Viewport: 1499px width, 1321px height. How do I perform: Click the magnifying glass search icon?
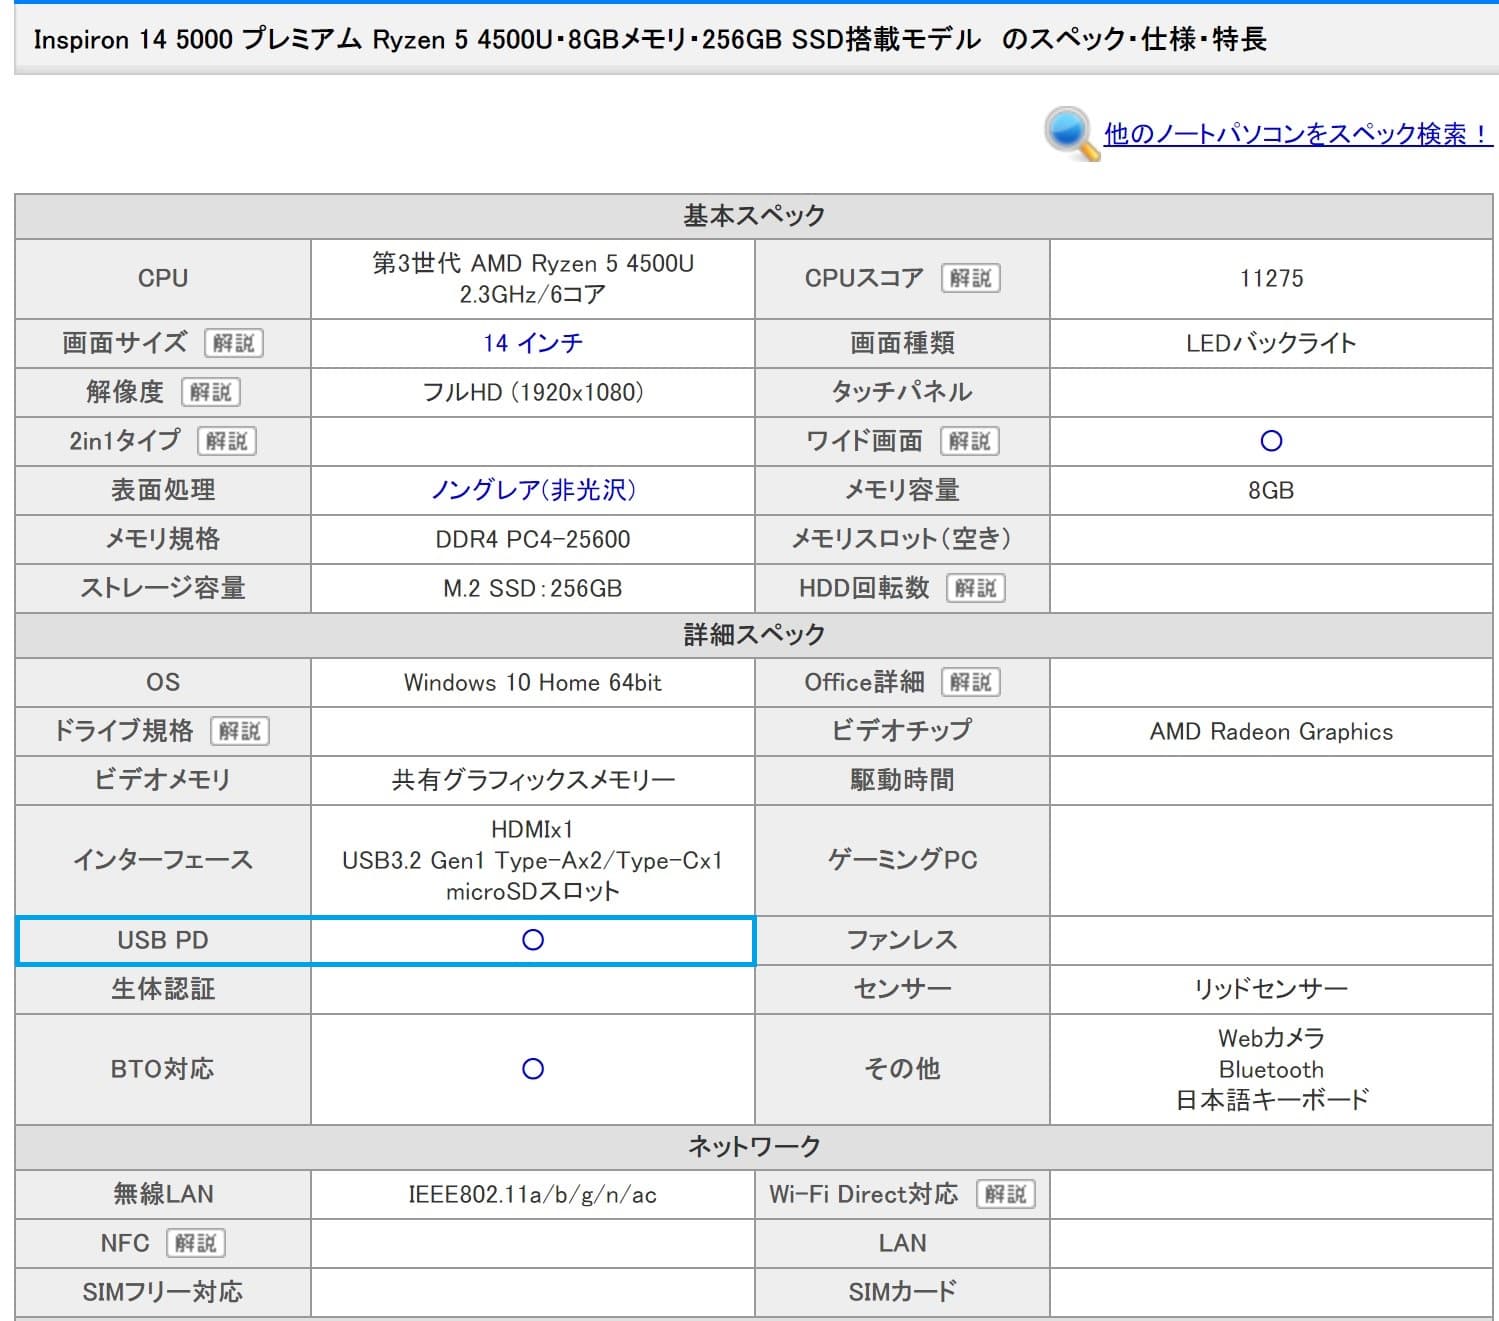pos(1071,133)
